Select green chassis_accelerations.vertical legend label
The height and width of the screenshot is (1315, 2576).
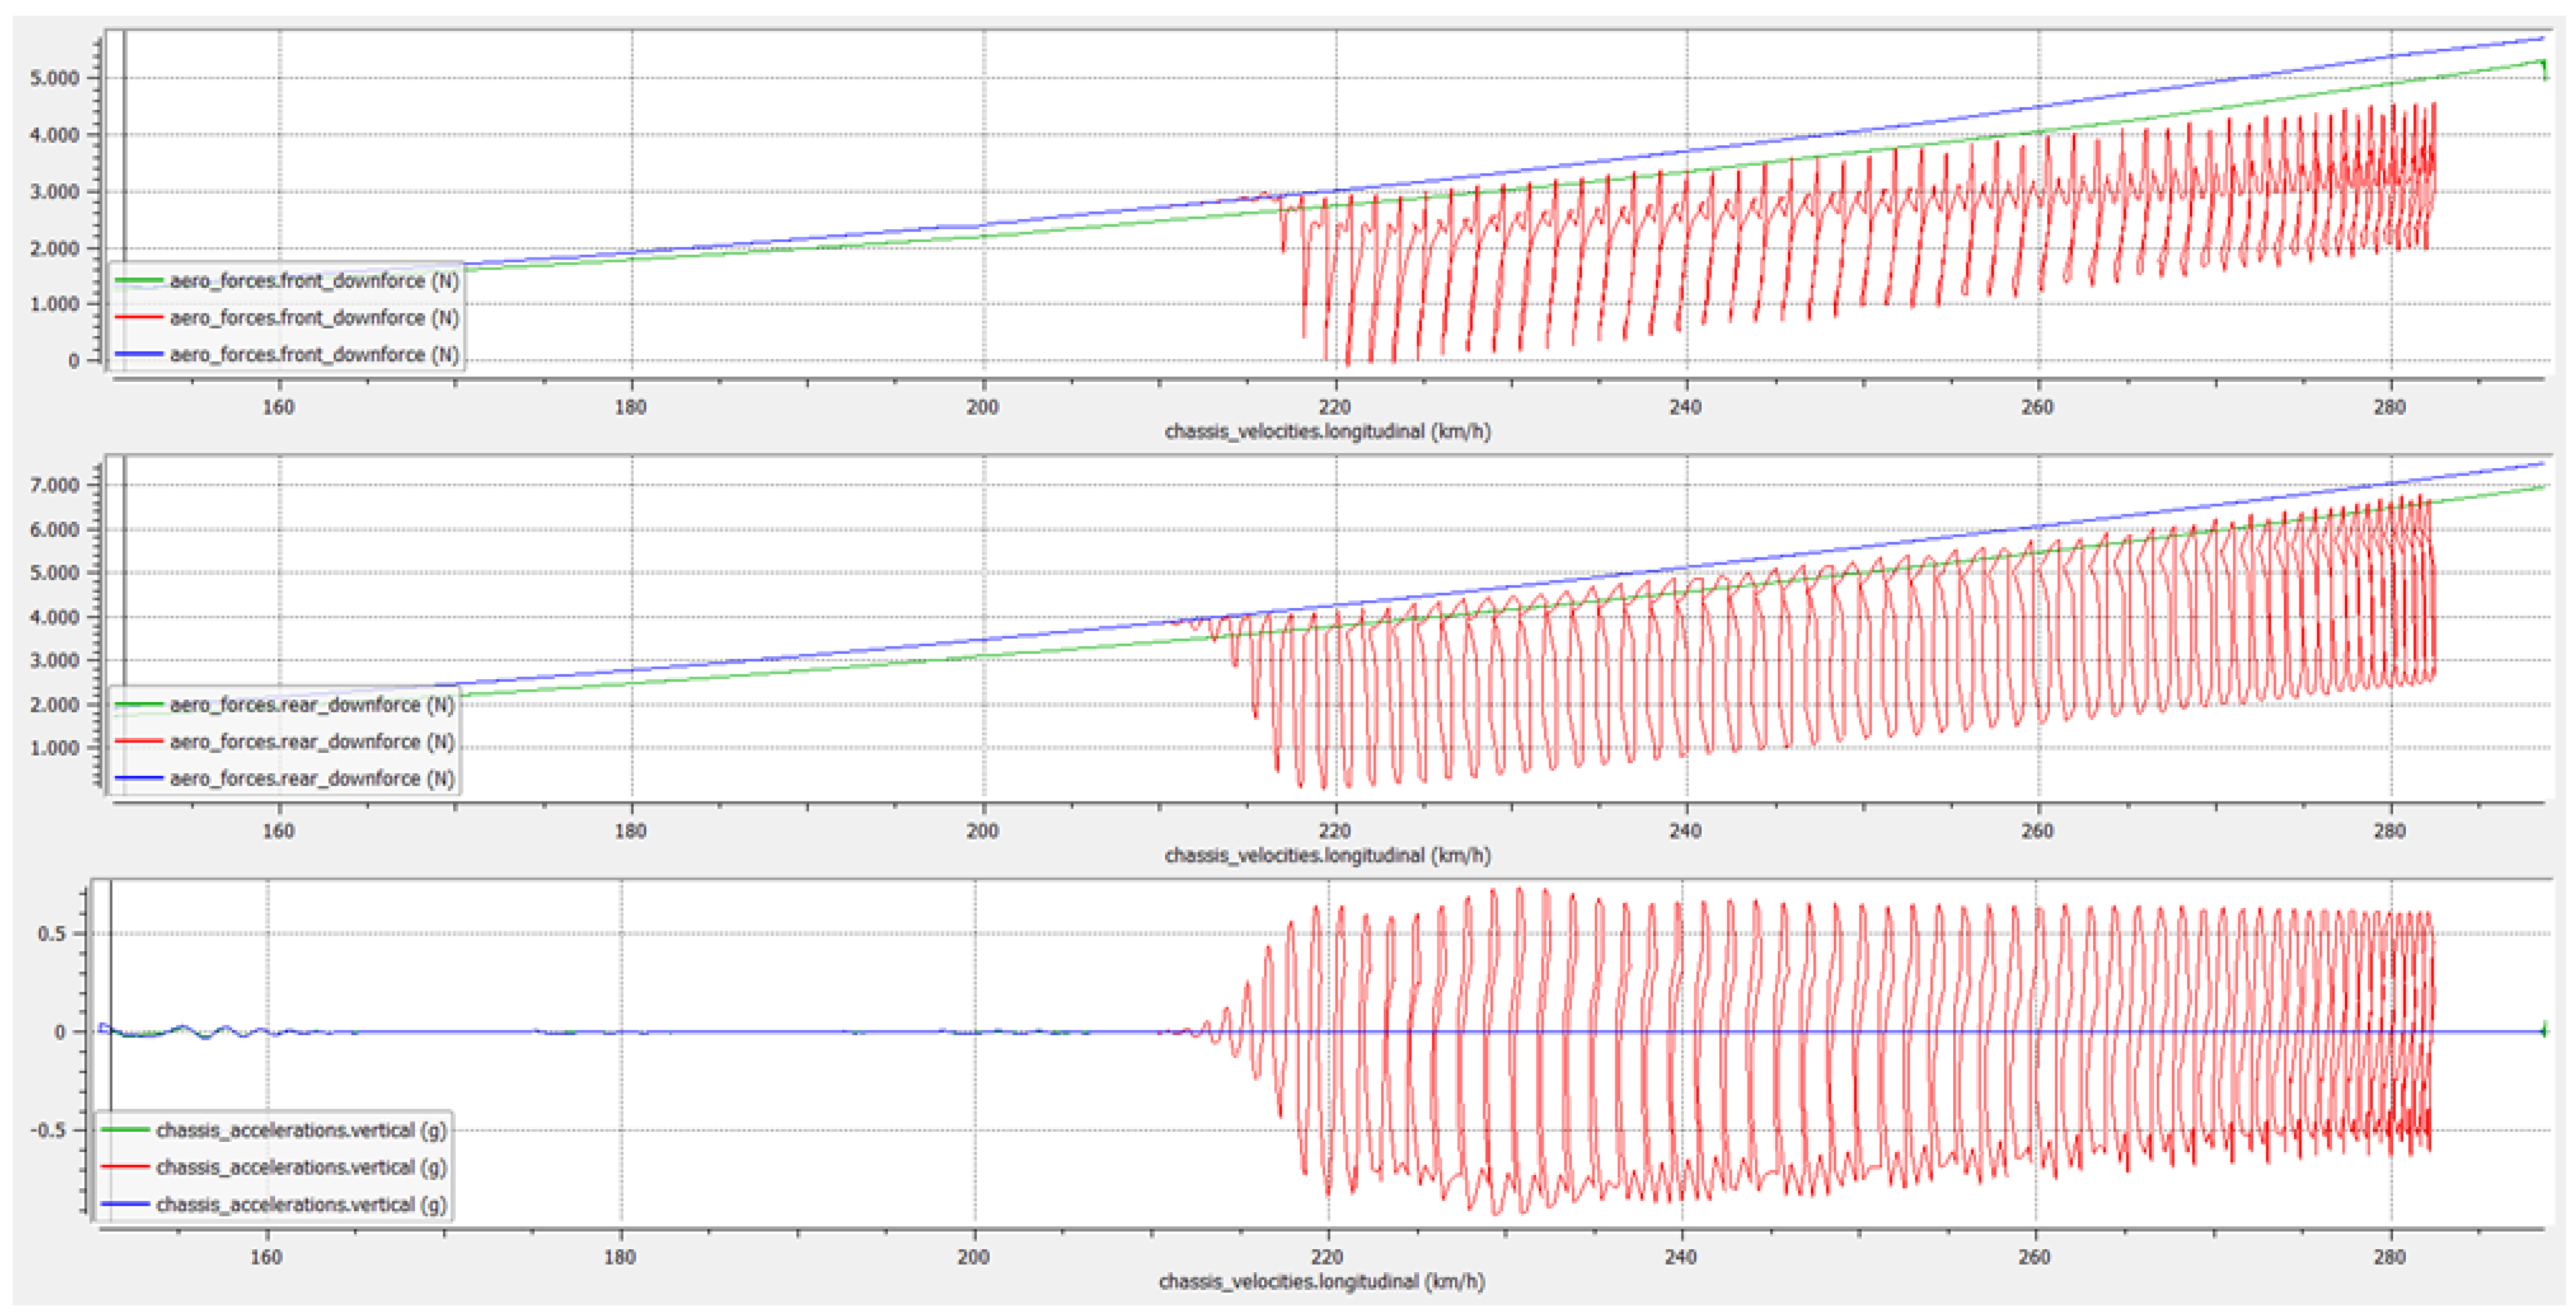[x=301, y=1131]
